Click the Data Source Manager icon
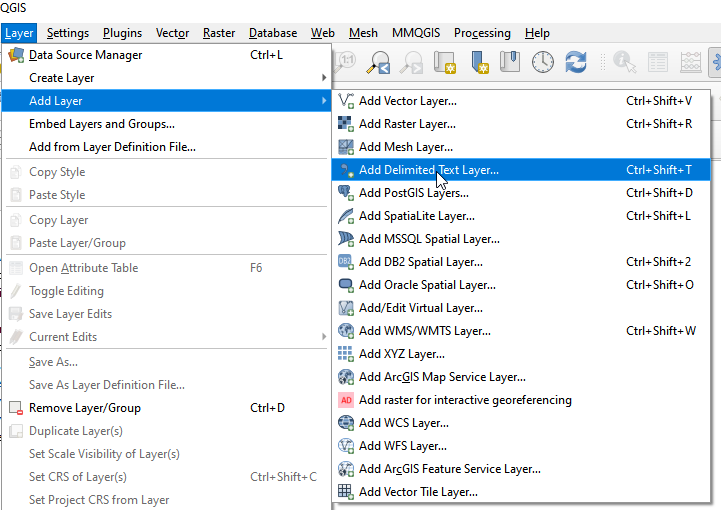This screenshot has width=721, height=510. coord(16,55)
